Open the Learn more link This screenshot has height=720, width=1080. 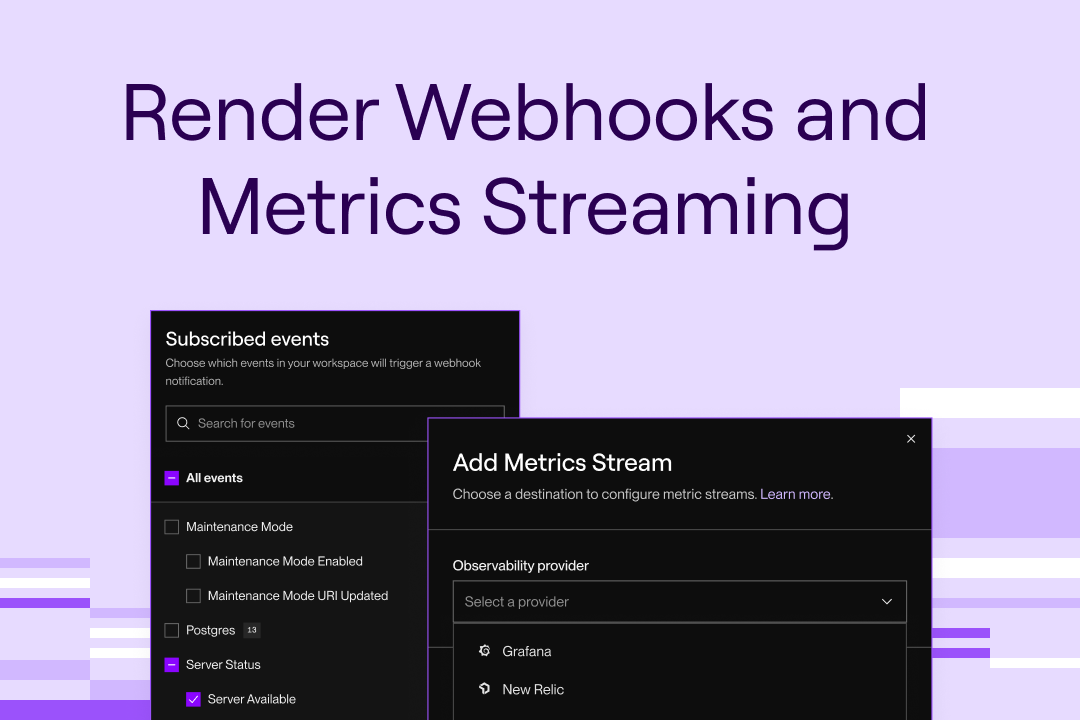tap(796, 494)
